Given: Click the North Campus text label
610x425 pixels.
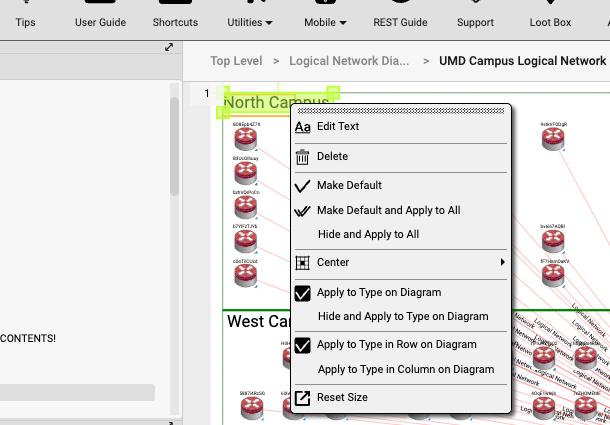Looking at the screenshot, I should coord(275,102).
